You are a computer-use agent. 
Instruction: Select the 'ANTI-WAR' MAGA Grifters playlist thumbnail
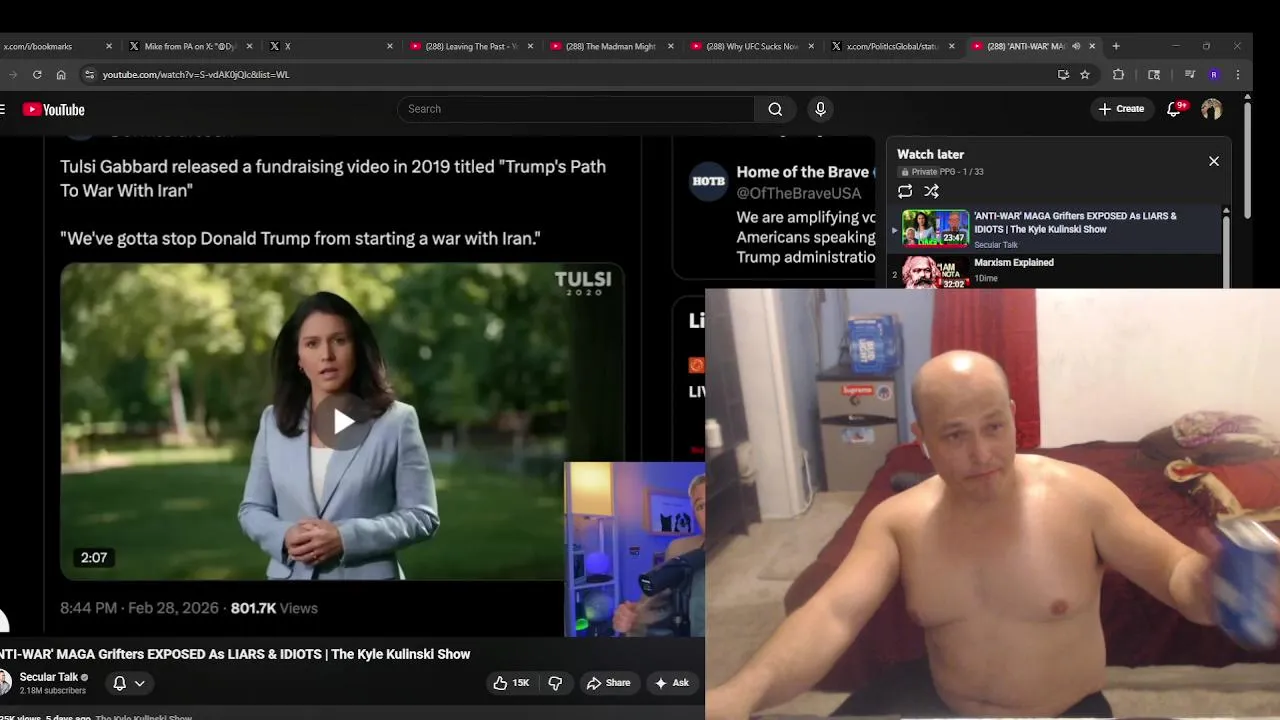click(936, 228)
